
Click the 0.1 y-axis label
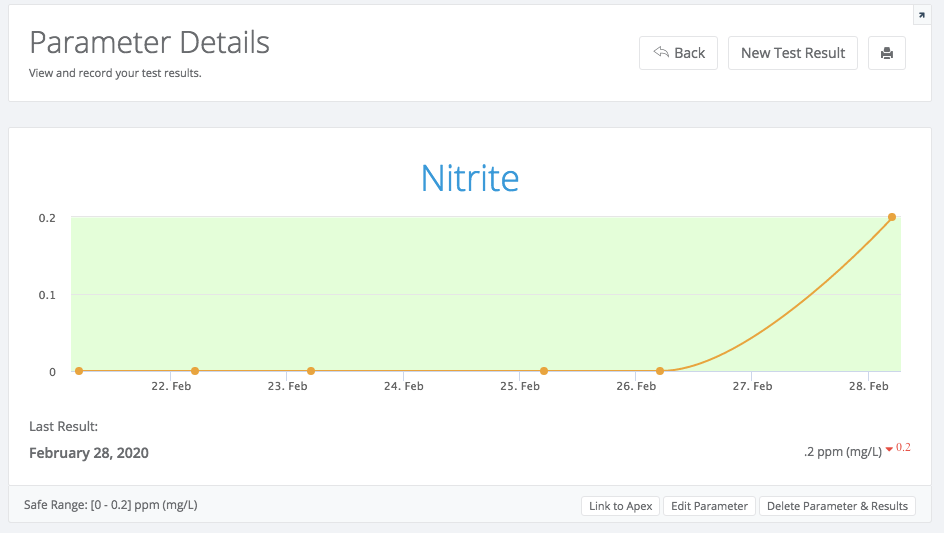(47, 295)
